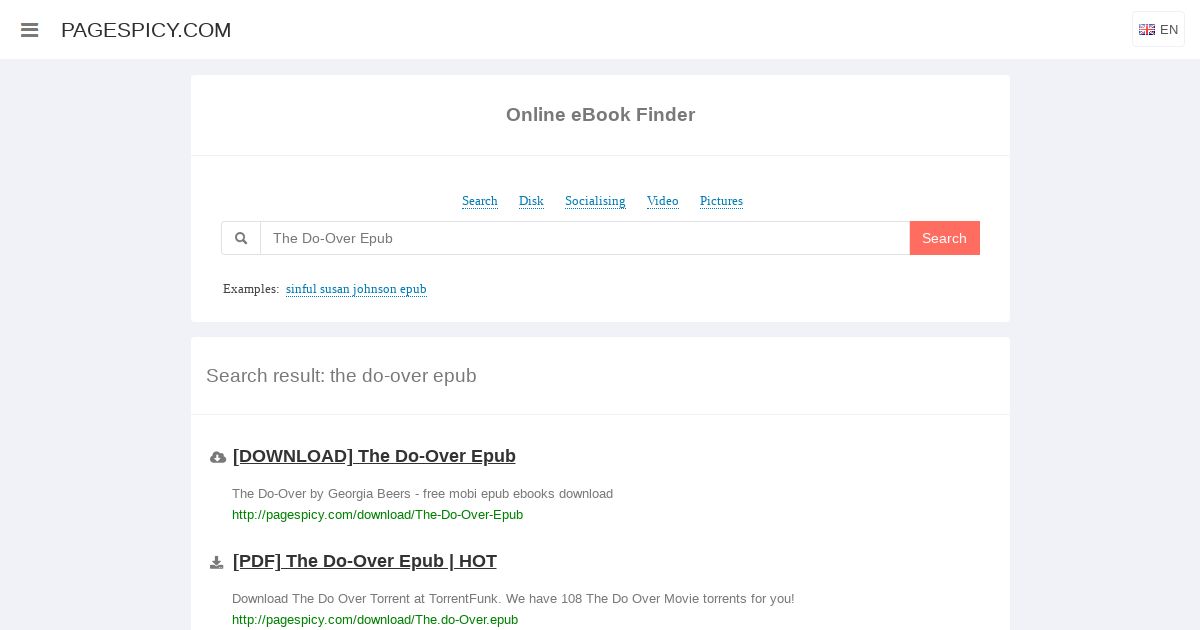Click the UK flag icon
Viewport: 1200px width, 630px height.
pyautogui.click(x=1147, y=30)
